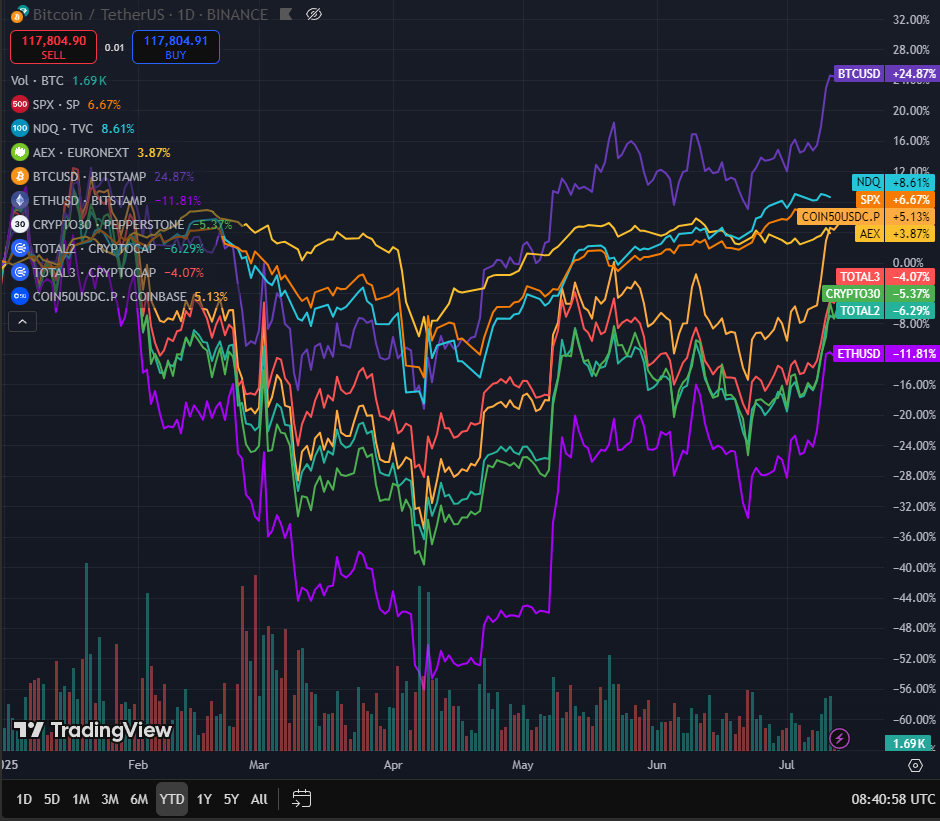
Task: Open the go-to-date calendar icon
Action: [x=302, y=799]
